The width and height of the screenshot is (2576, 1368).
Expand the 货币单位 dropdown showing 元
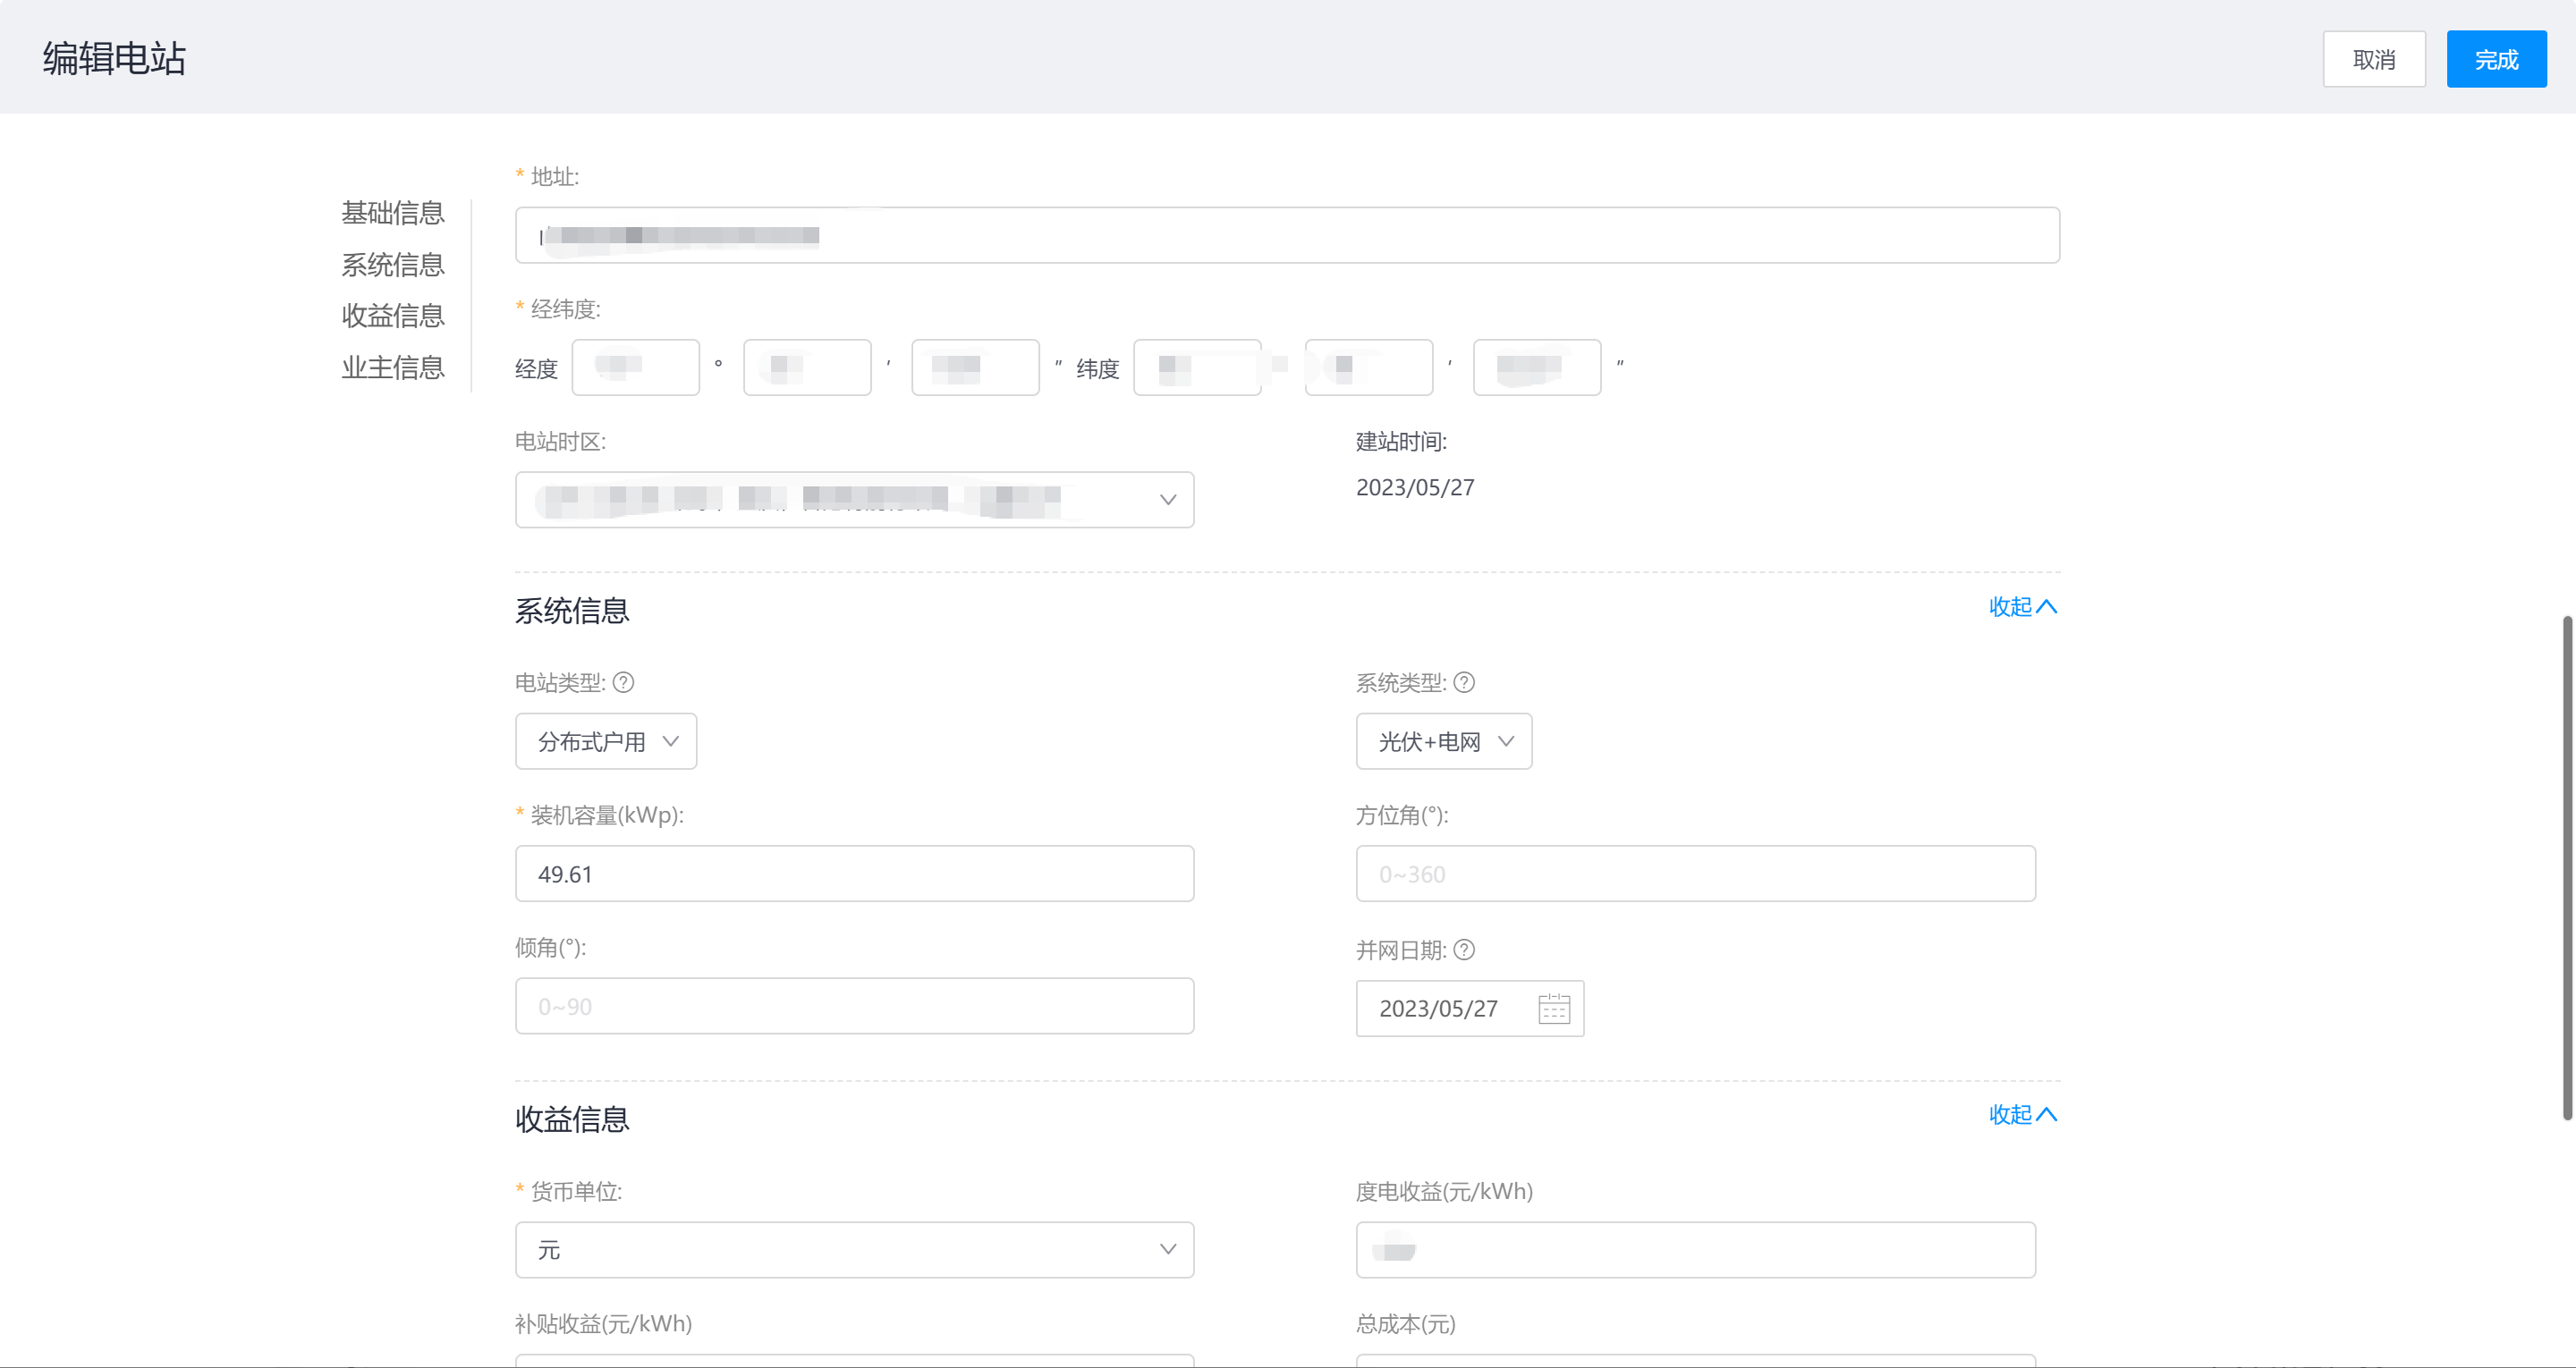point(854,1250)
